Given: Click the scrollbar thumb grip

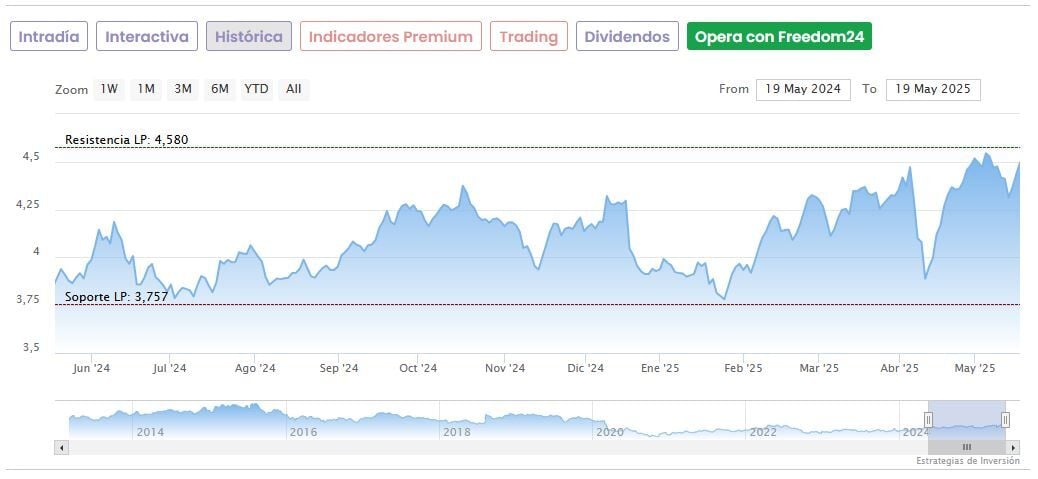Looking at the screenshot, I should tap(967, 447).
